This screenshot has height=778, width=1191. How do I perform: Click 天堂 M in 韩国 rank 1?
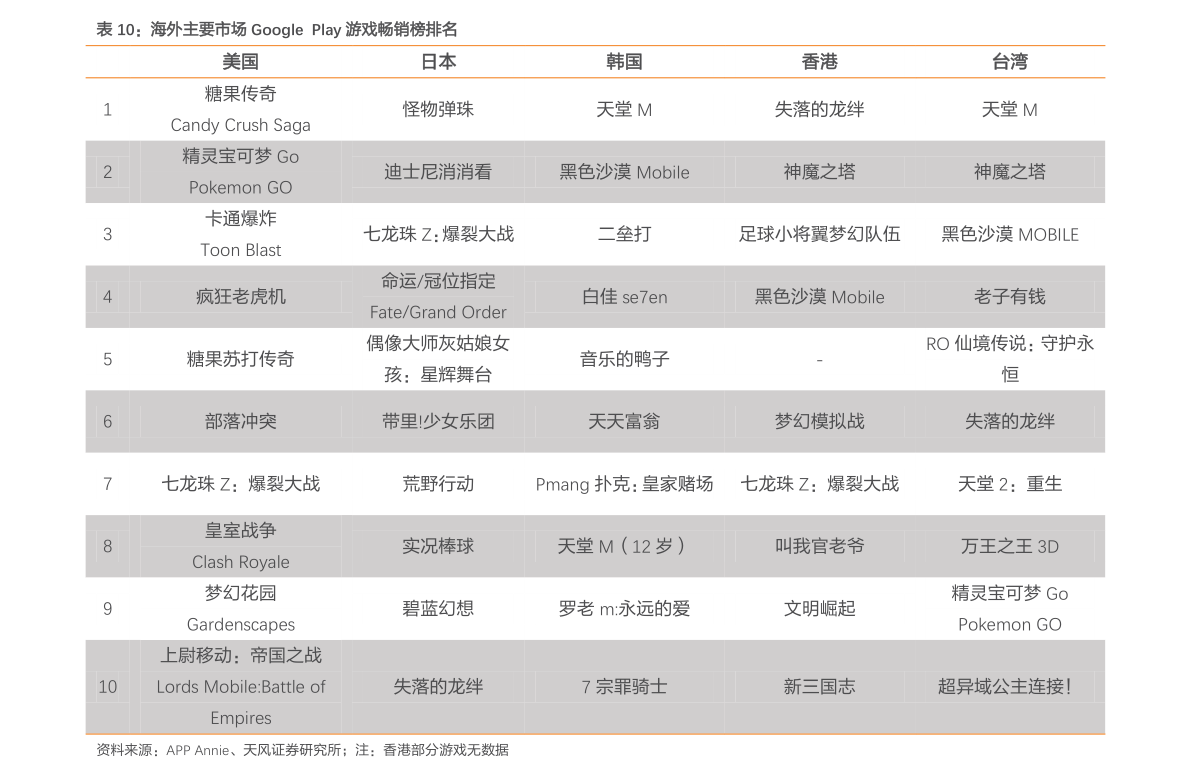point(624,109)
